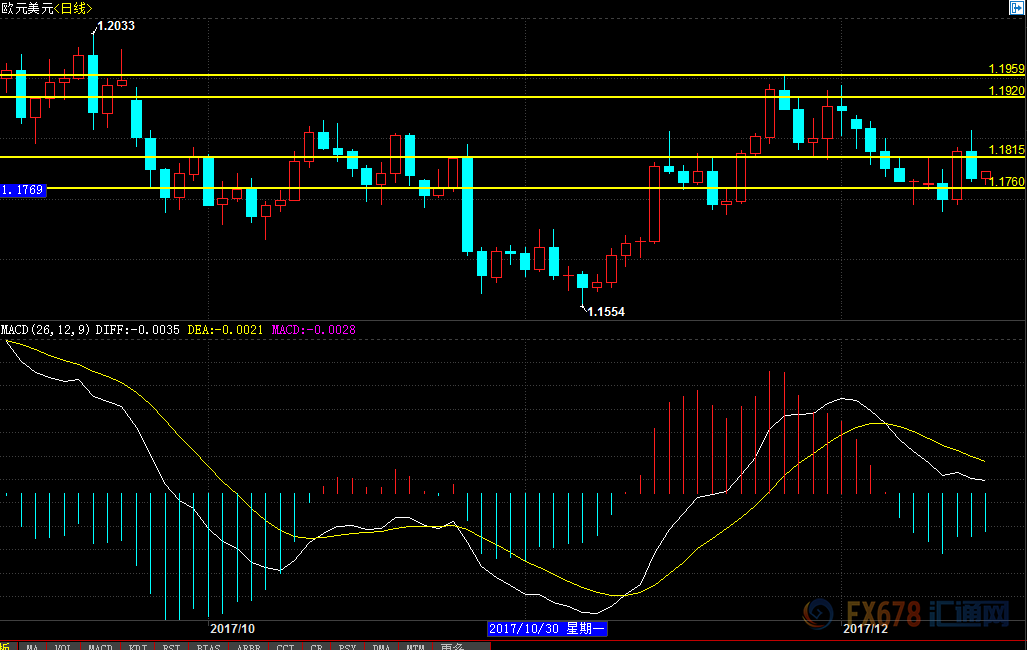
Task: Click the 1.1815 horizontal level label
Action: 1006,150
